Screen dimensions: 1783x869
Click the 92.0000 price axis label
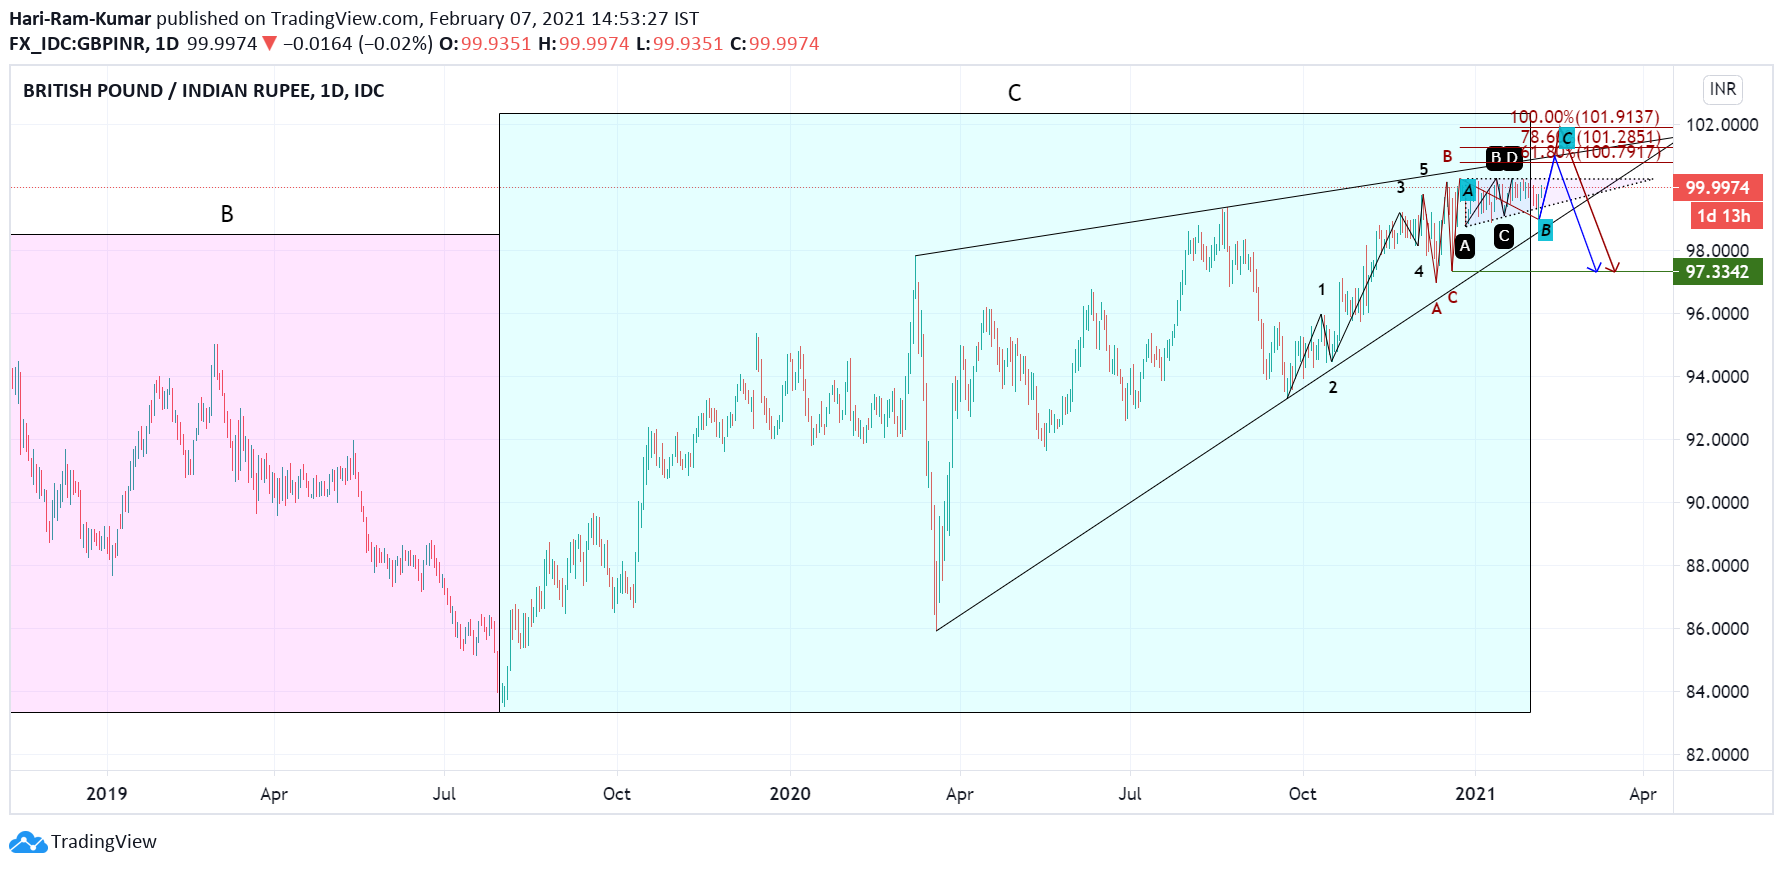[x=1717, y=440]
